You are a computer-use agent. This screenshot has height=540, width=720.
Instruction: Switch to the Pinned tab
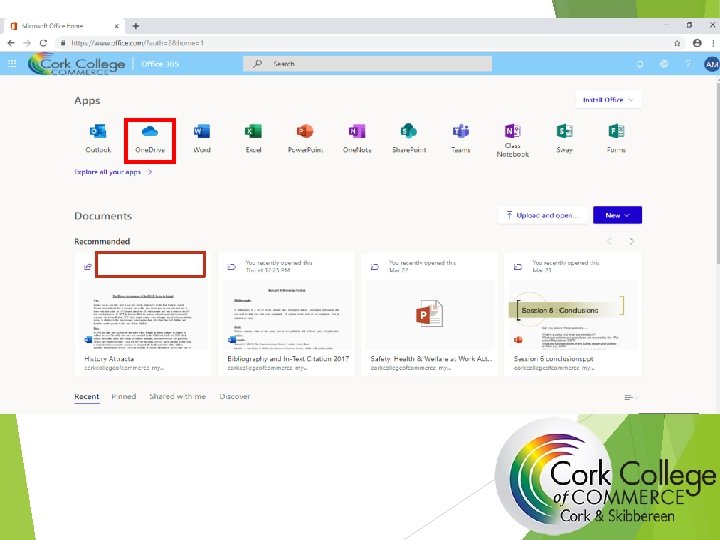[124, 396]
